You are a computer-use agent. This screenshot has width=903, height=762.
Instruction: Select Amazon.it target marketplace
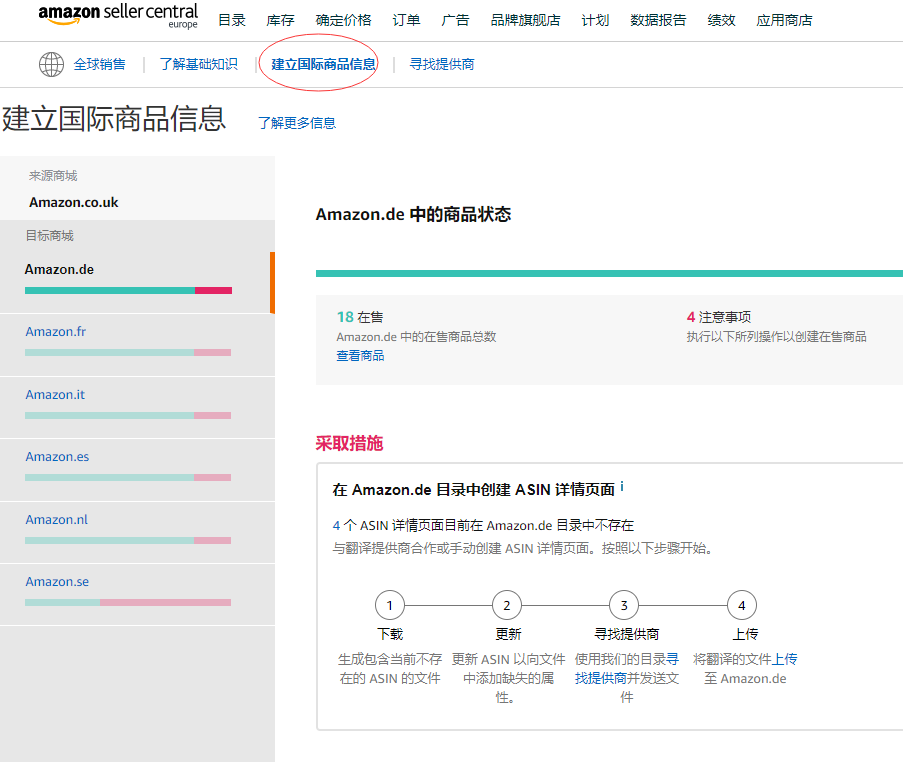pos(55,395)
